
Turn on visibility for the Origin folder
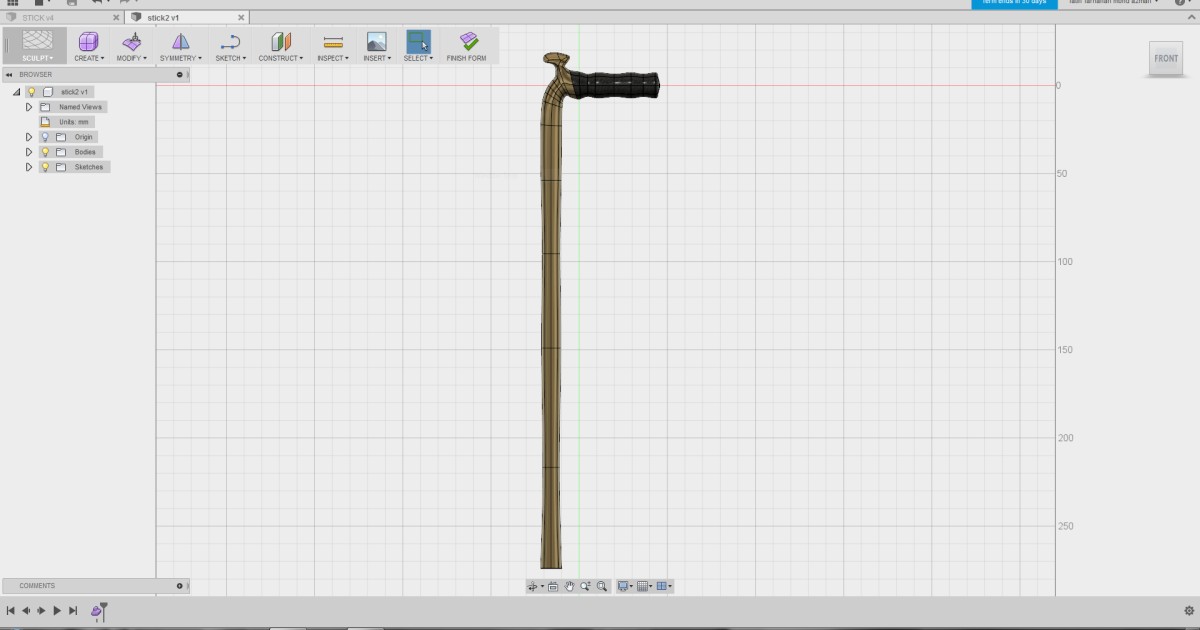point(46,136)
